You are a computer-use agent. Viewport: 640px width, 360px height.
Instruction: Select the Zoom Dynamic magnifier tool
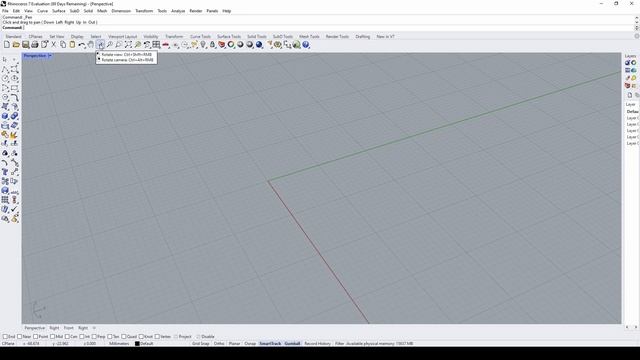click(x=109, y=45)
